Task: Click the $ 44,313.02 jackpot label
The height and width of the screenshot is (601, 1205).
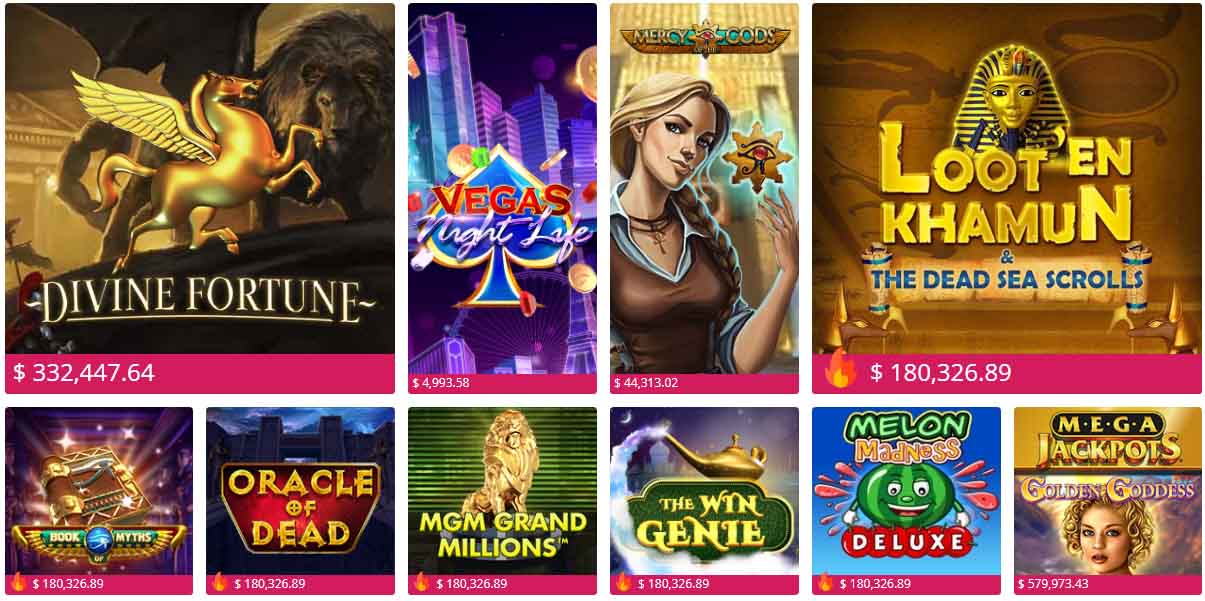Action: 646,383
